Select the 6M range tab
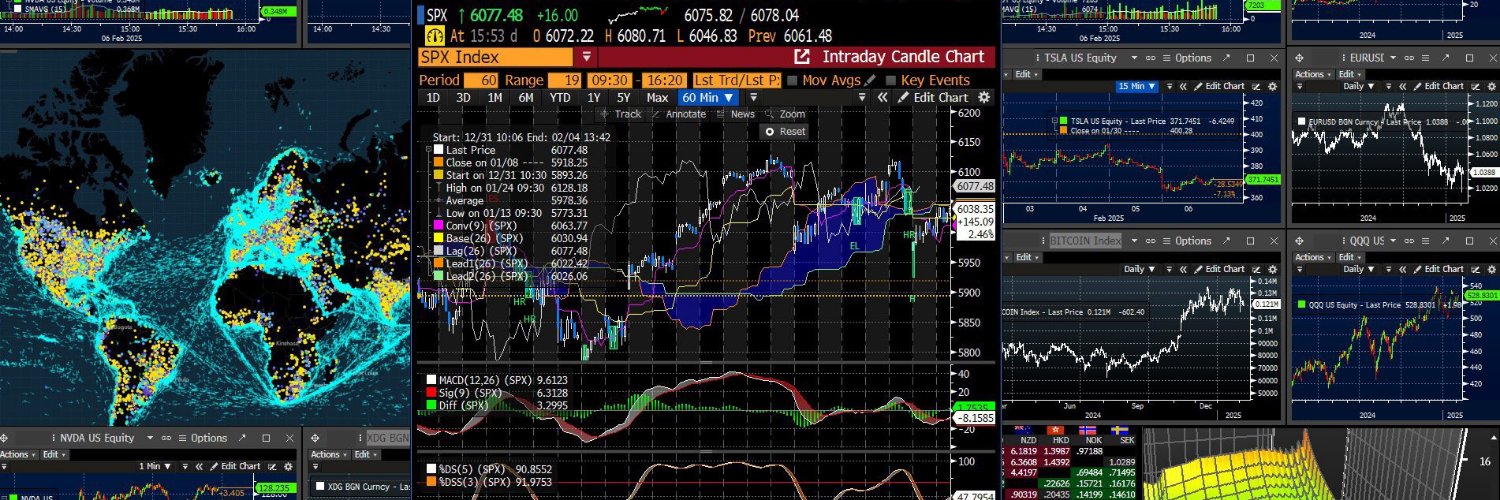 526,97
